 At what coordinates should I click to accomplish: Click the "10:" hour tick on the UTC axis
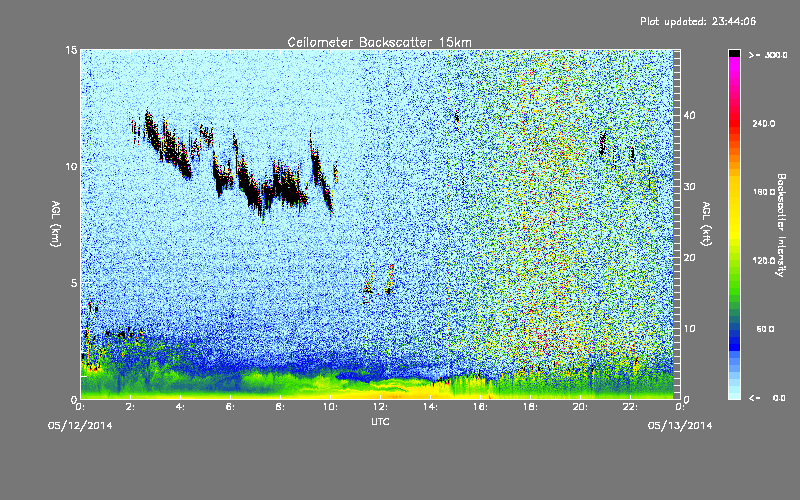coord(330,407)
